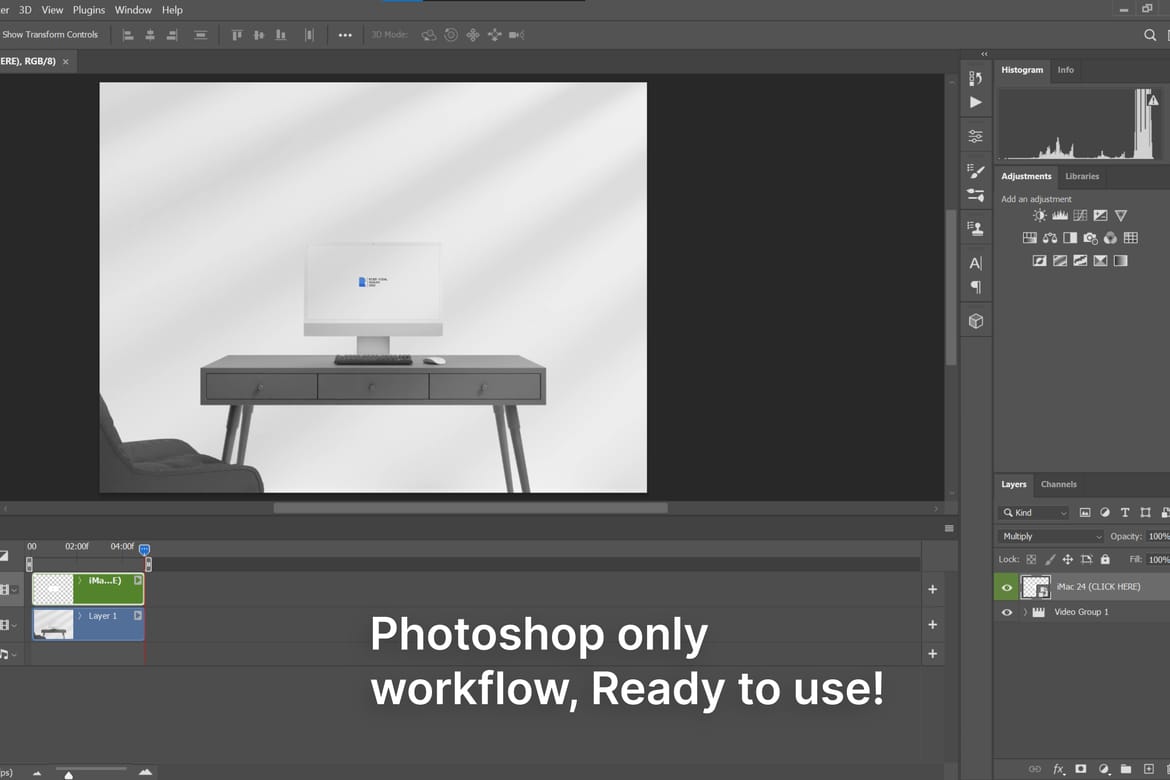
Task: Toggle pixel layer filter in Layers panel
Action: pos(1085,513)
